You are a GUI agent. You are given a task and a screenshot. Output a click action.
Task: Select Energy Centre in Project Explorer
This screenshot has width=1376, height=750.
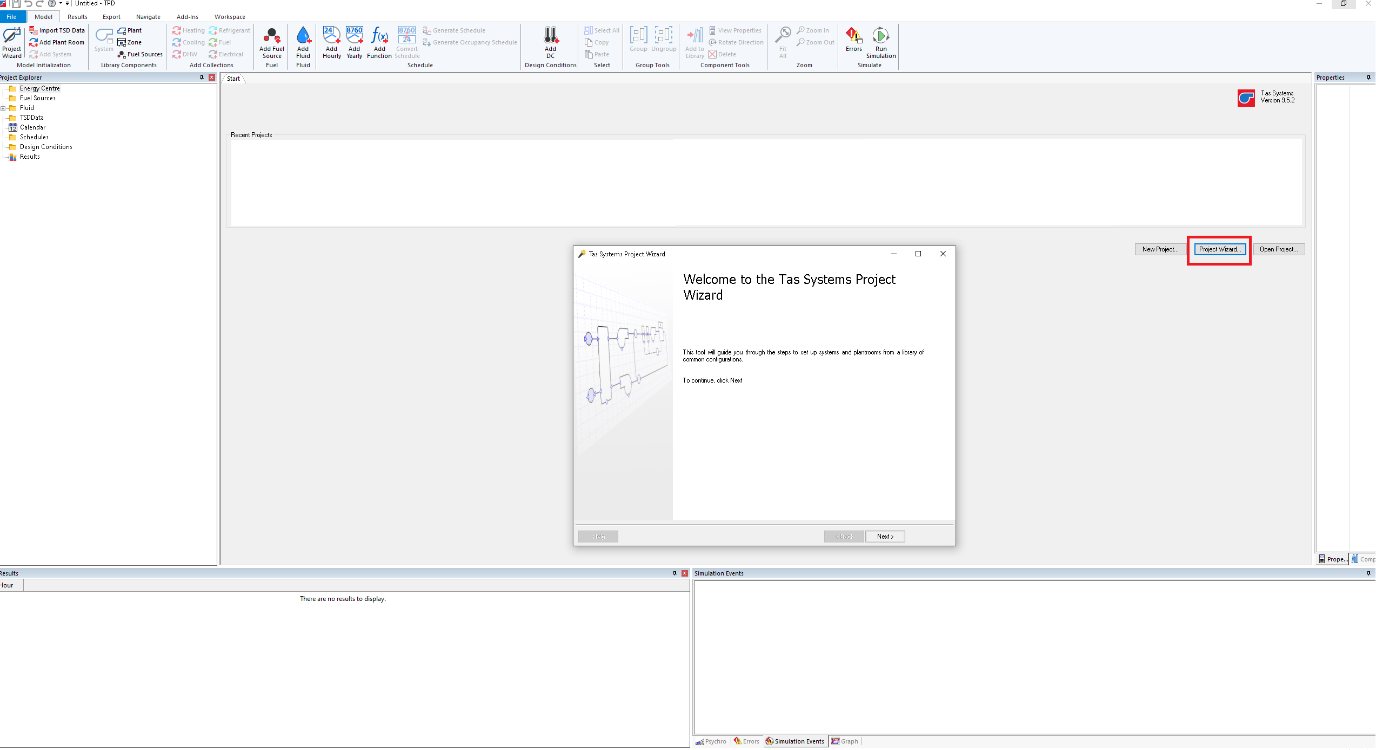coord(39,88)
